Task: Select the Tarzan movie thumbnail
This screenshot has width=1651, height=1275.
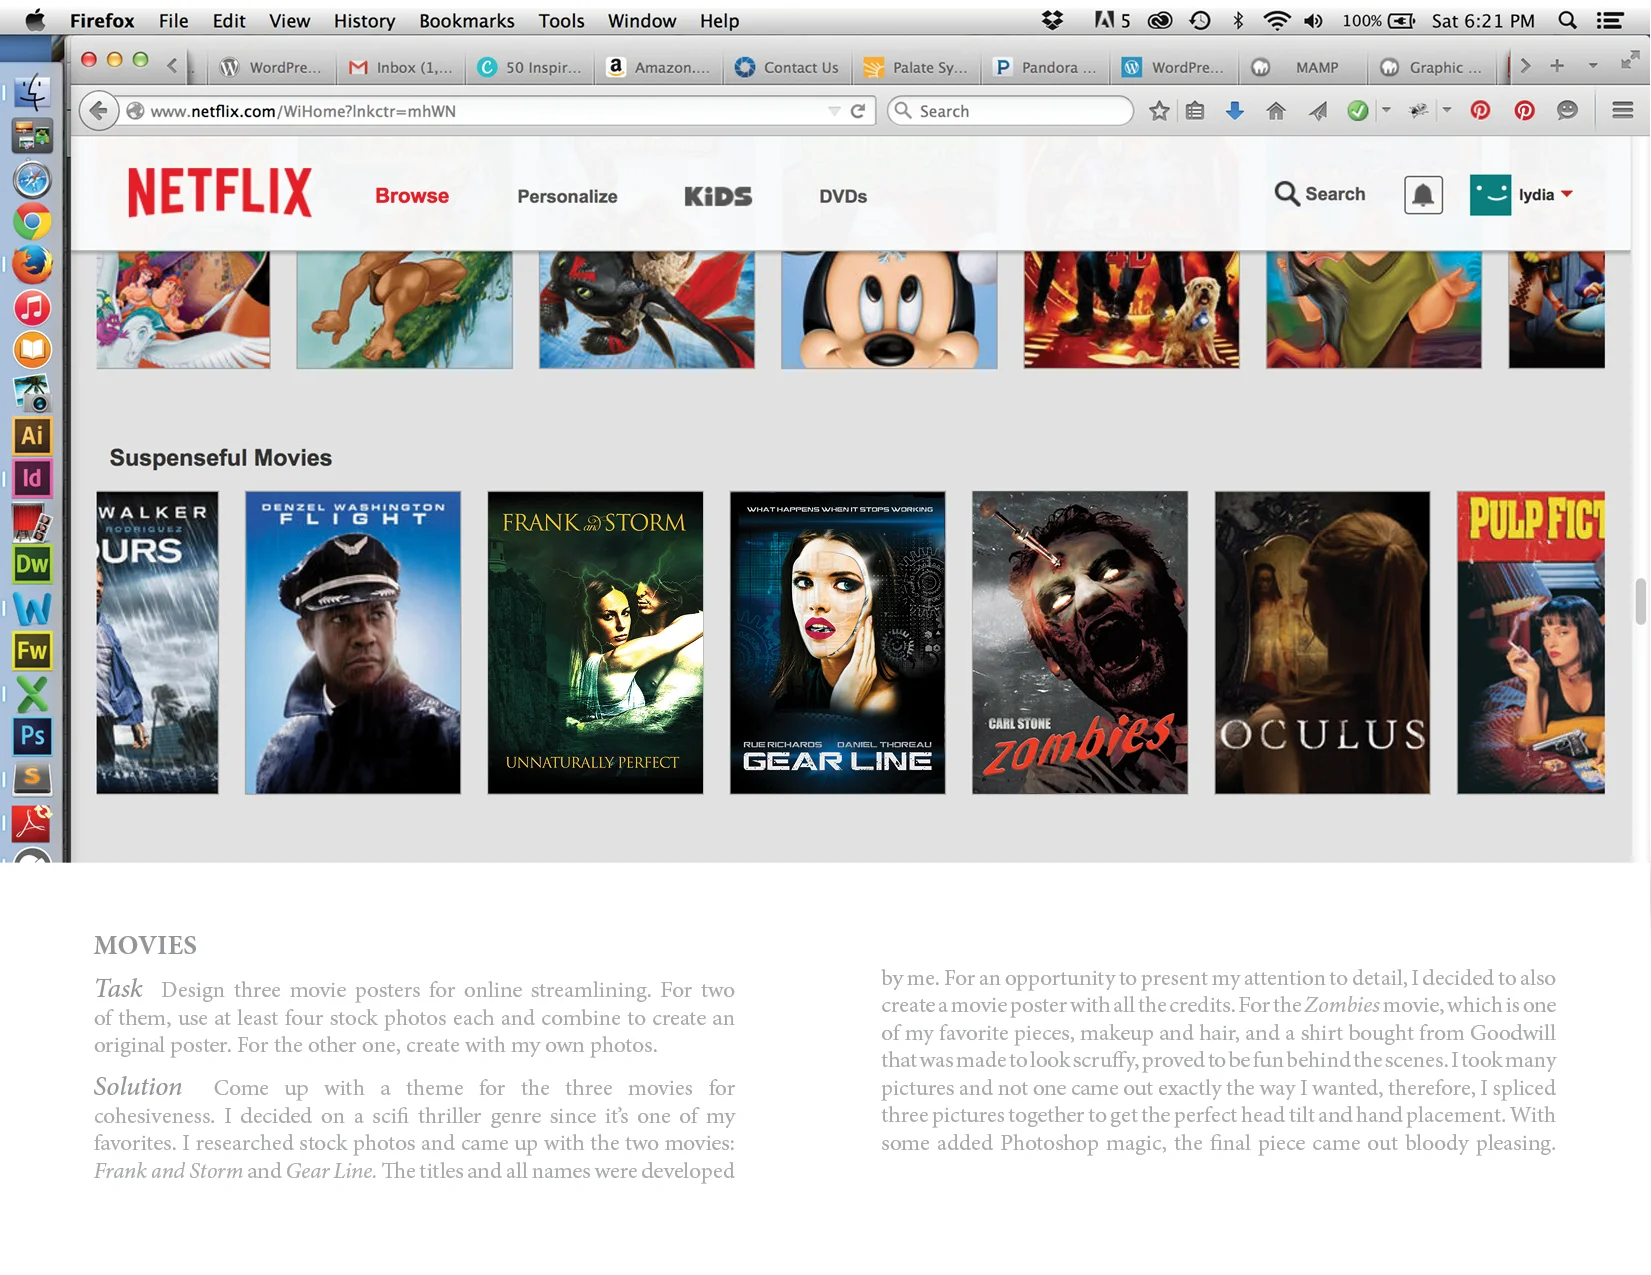Action: (404, 310)
